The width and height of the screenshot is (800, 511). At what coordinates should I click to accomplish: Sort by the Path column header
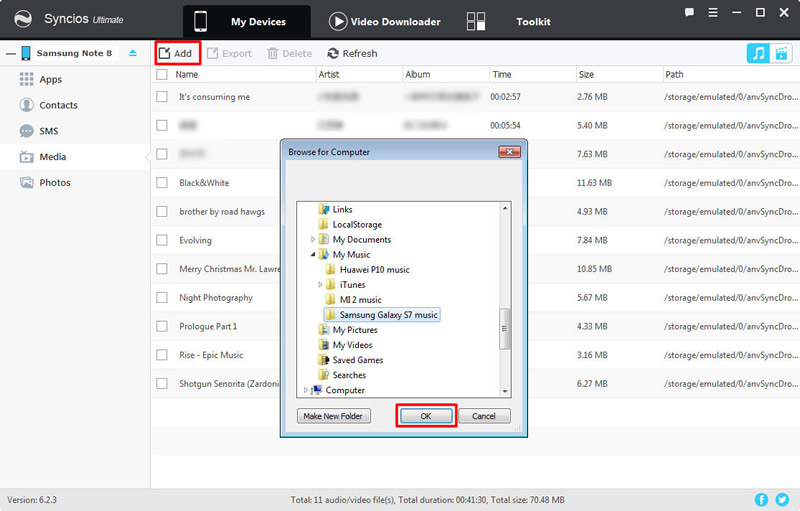click(674, 74)
